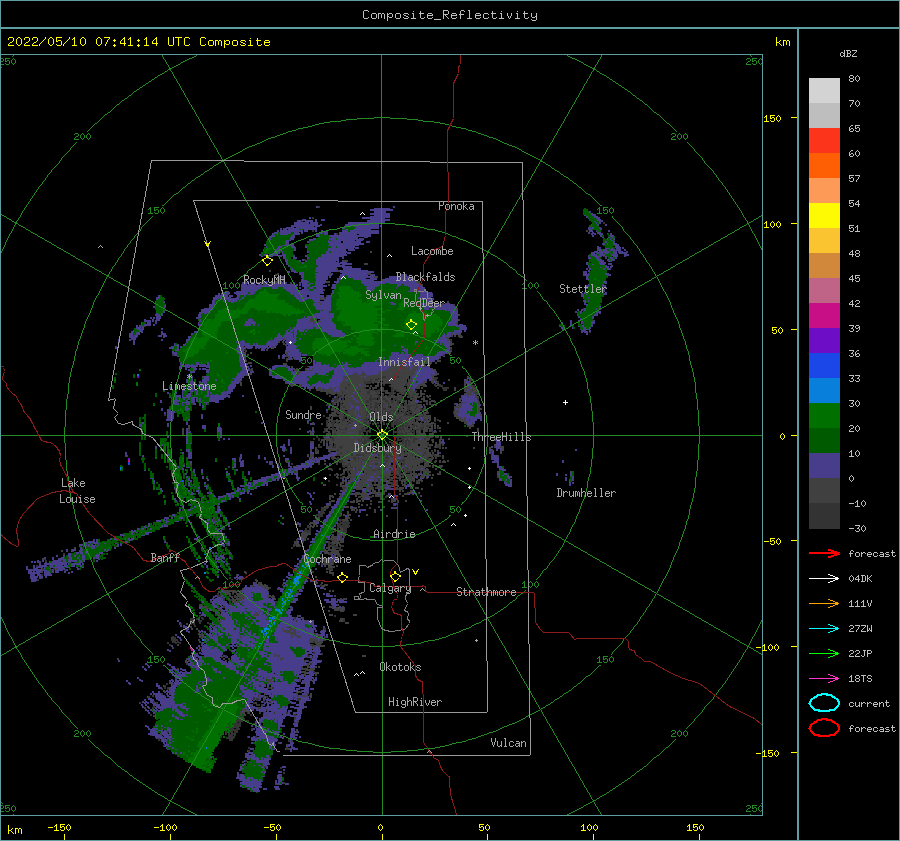Image resolution: width=900 pixels, height=841 pixels.
Task: Select the red 60-65 dBZ swatch
Action: (824, 141)
